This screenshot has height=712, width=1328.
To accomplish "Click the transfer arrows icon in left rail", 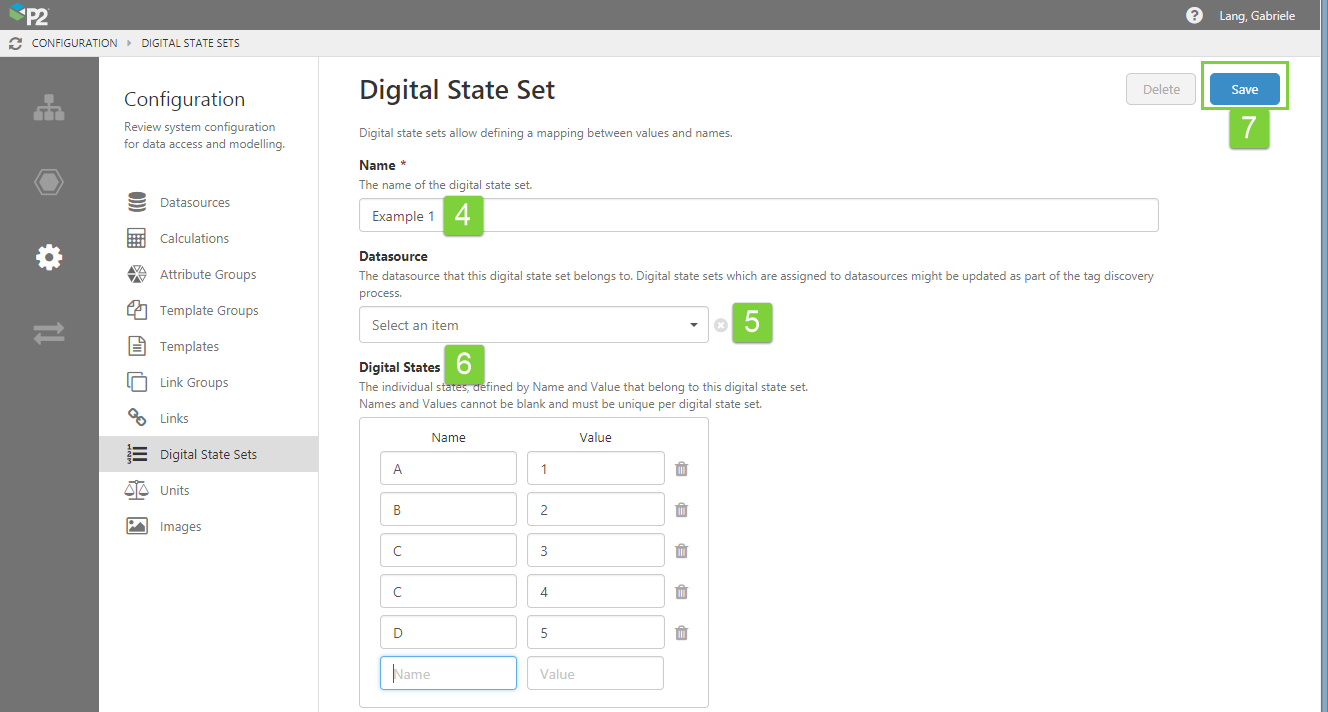I will click(49, 334).
